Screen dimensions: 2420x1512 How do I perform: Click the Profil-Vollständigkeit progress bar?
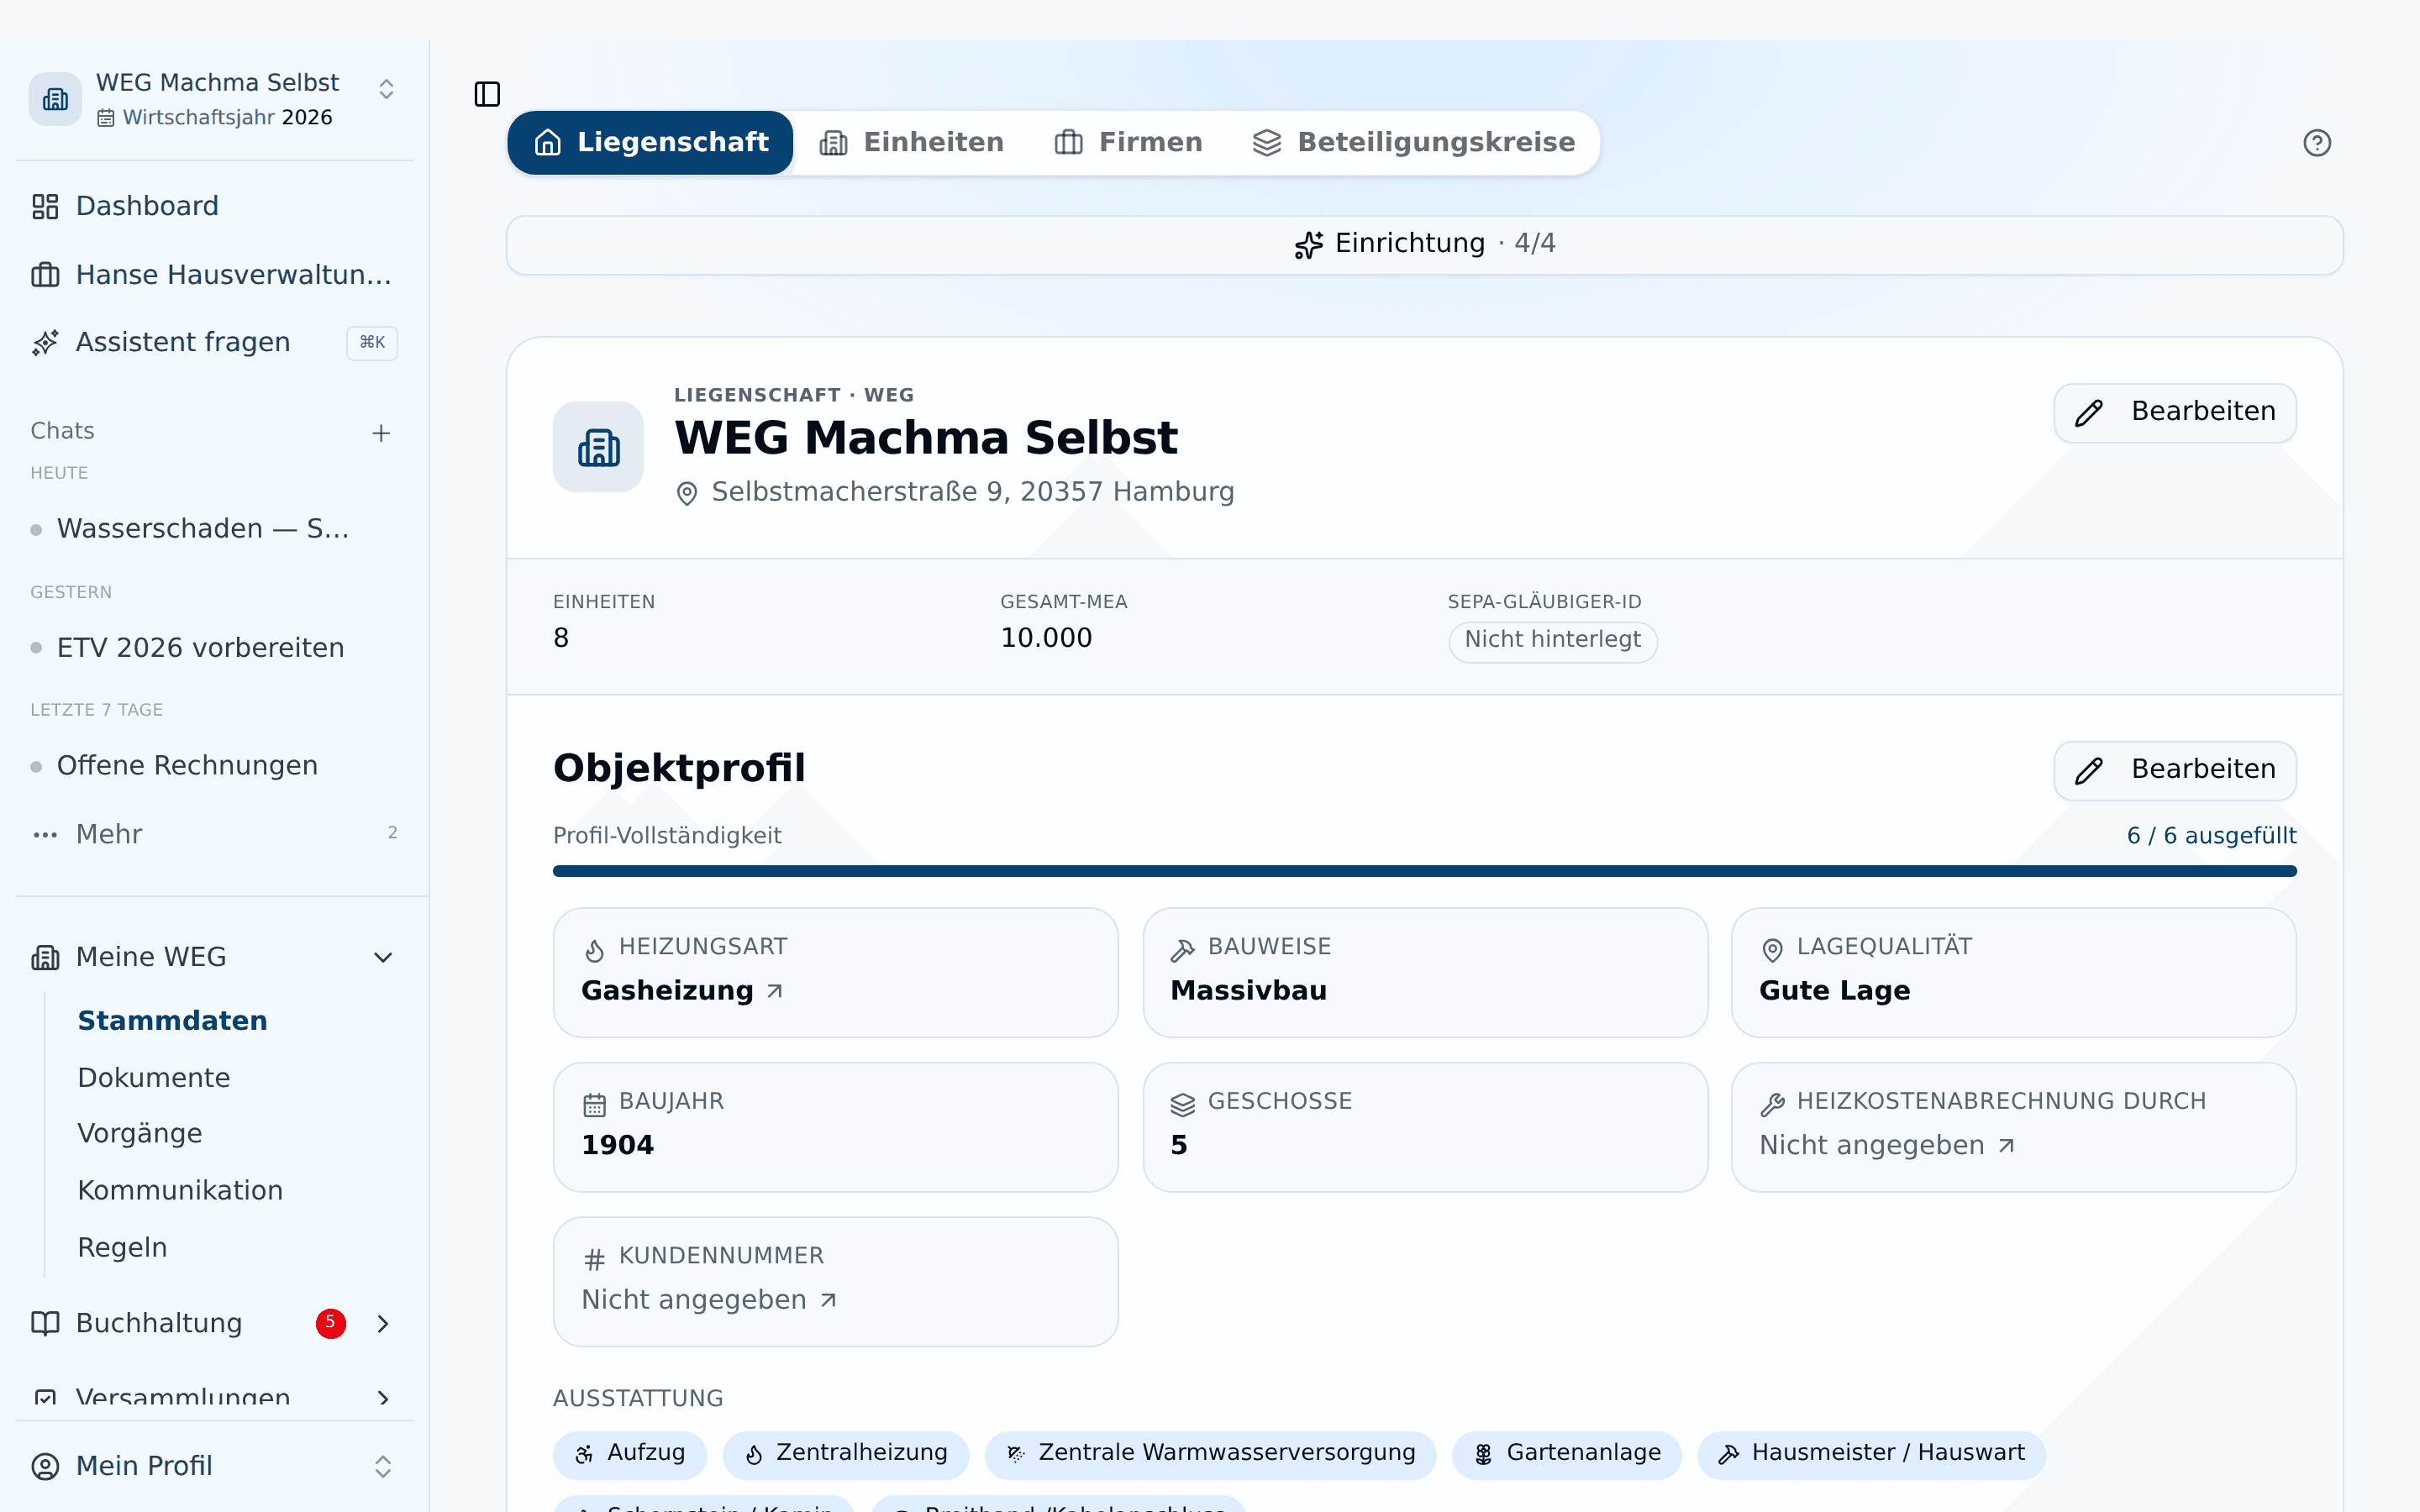1424,871
